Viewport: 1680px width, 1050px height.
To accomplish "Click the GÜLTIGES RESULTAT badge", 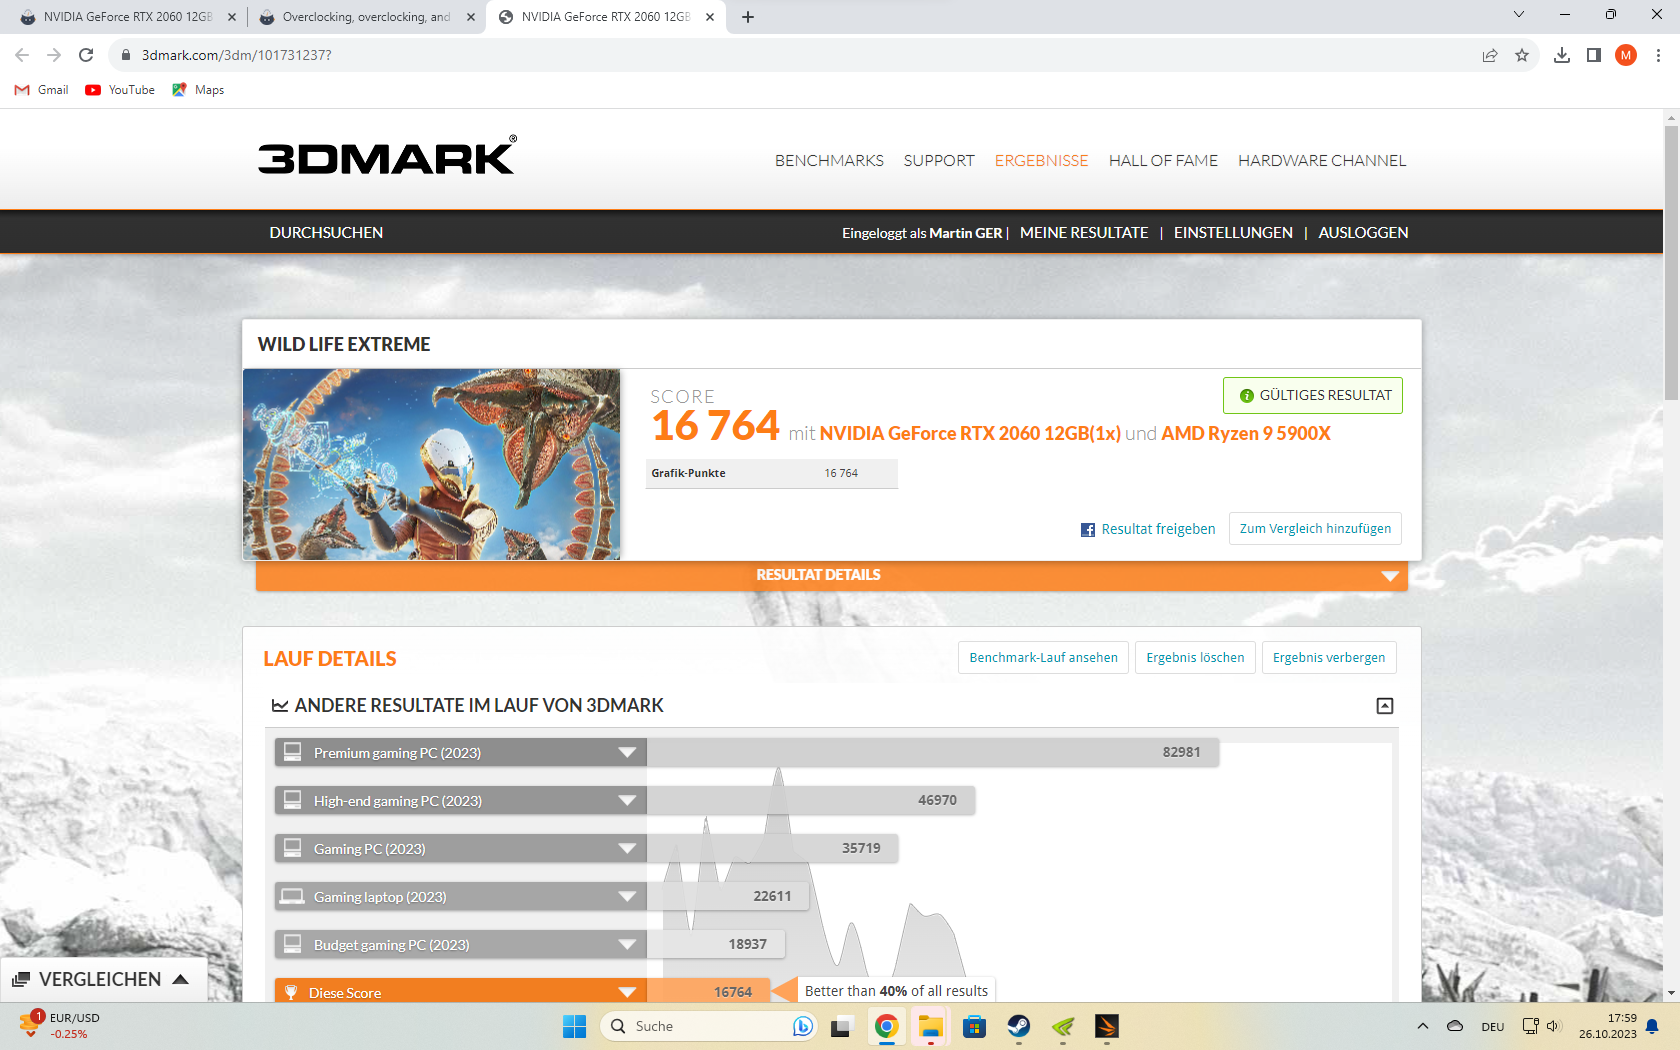I will click(1313, 395).
